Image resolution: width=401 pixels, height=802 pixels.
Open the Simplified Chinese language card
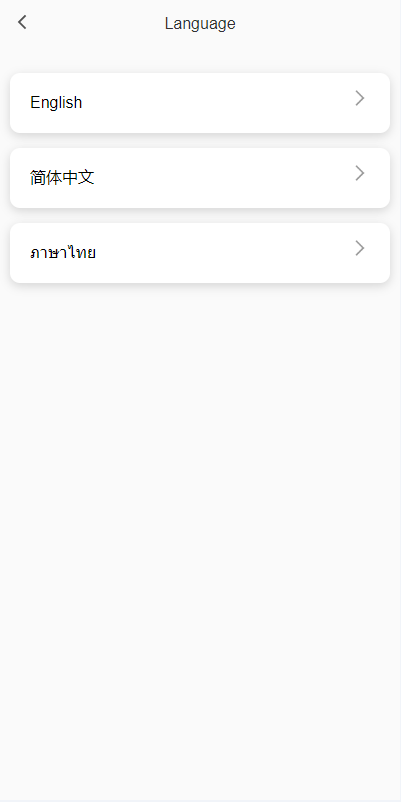[x=200, y=178]
